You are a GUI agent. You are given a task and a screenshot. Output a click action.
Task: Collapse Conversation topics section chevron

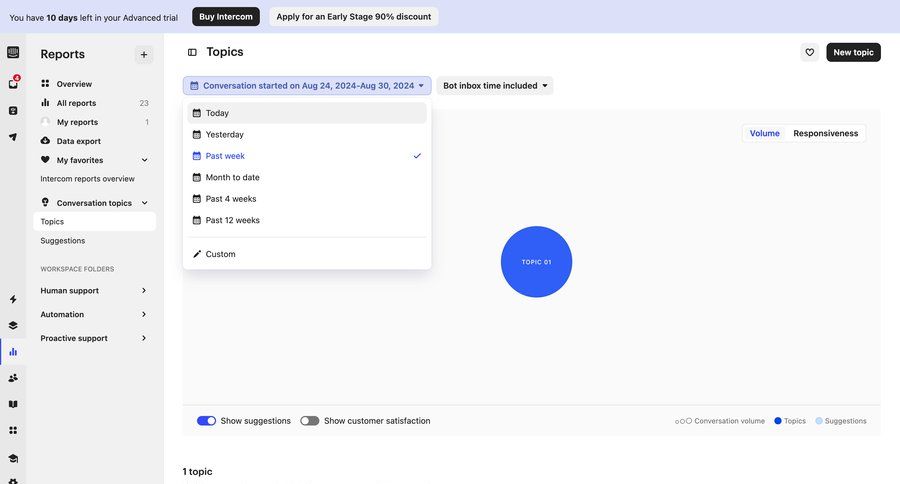pyautogui.click(x=145, y=203)
